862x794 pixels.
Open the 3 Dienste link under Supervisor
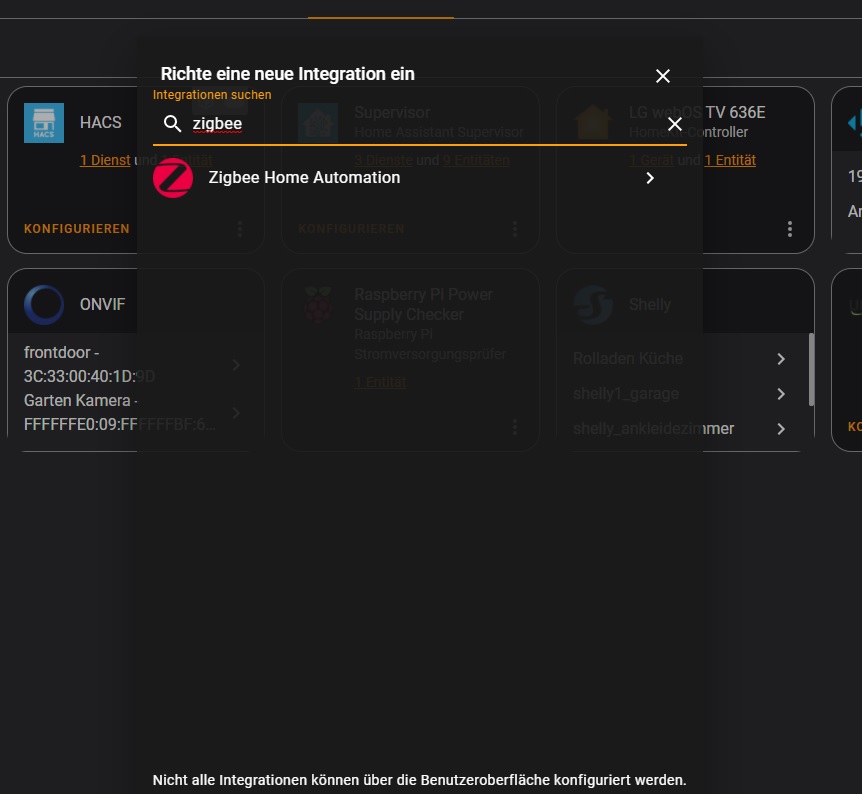click(383, 160)
